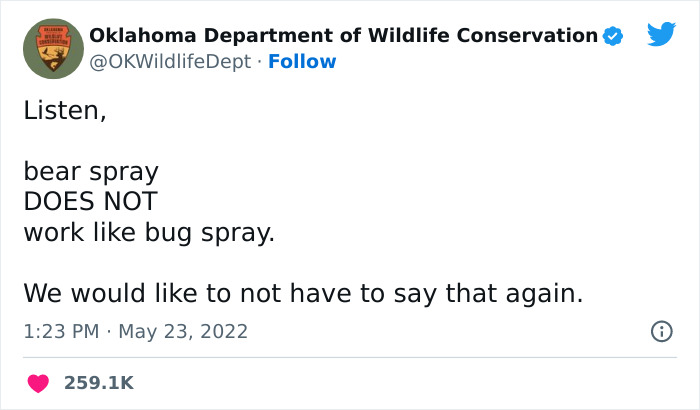Click the May 23, 2022 date
Screen dimensions: 700x410
tap(183, 331)
